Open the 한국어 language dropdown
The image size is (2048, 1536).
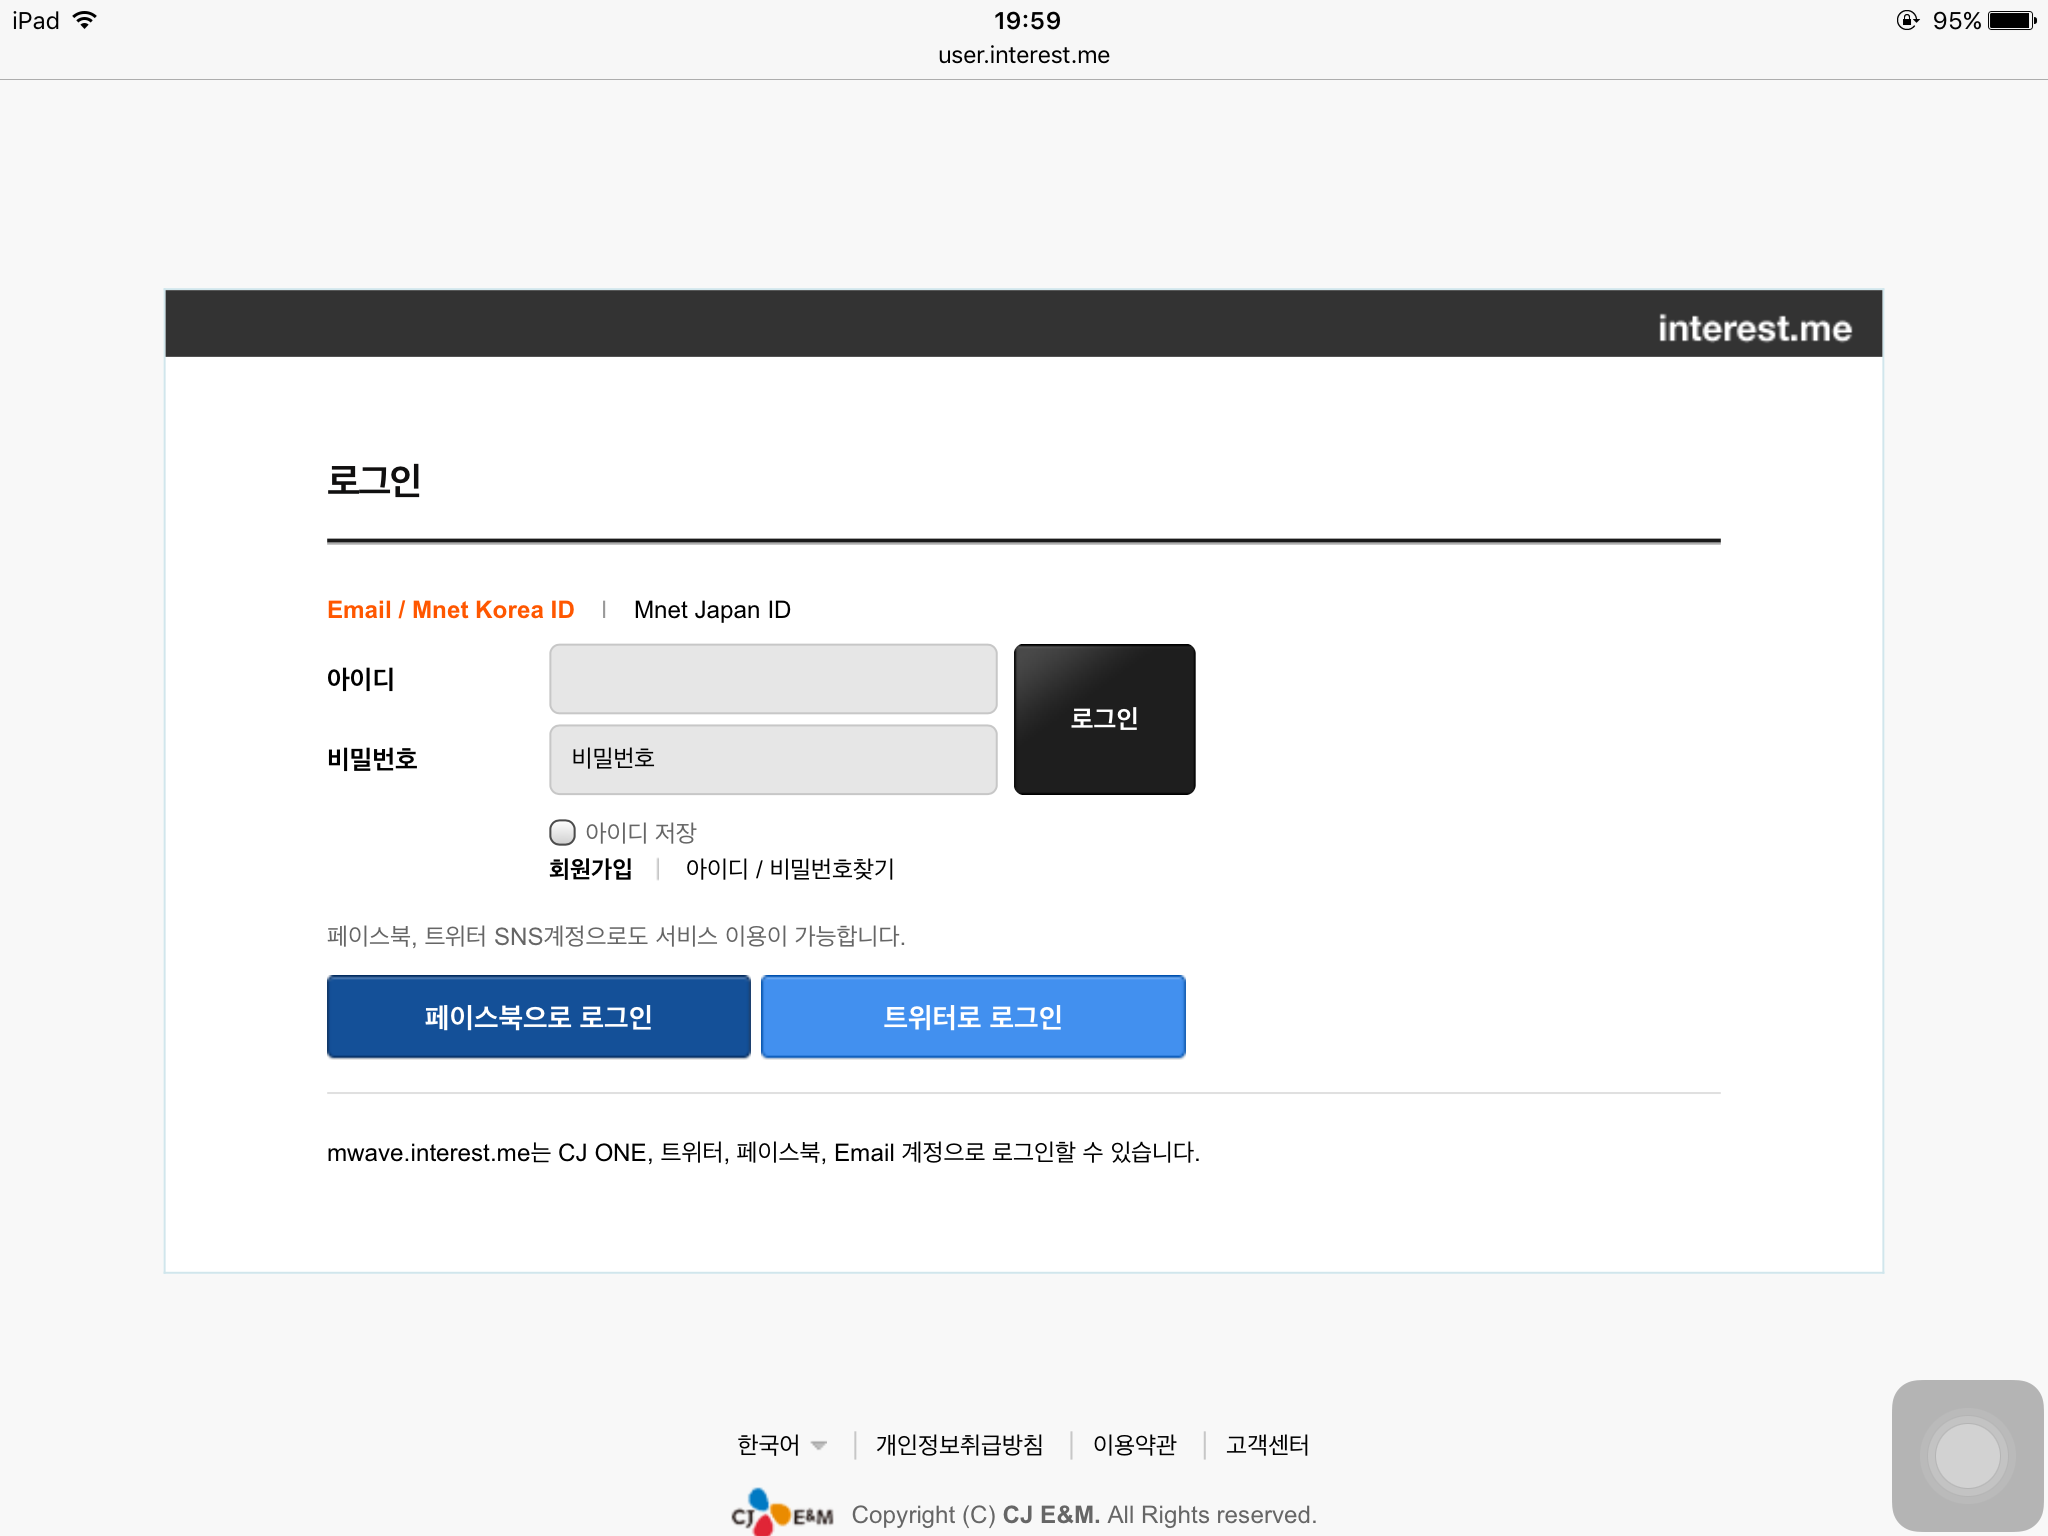(x=768, y=1445)
